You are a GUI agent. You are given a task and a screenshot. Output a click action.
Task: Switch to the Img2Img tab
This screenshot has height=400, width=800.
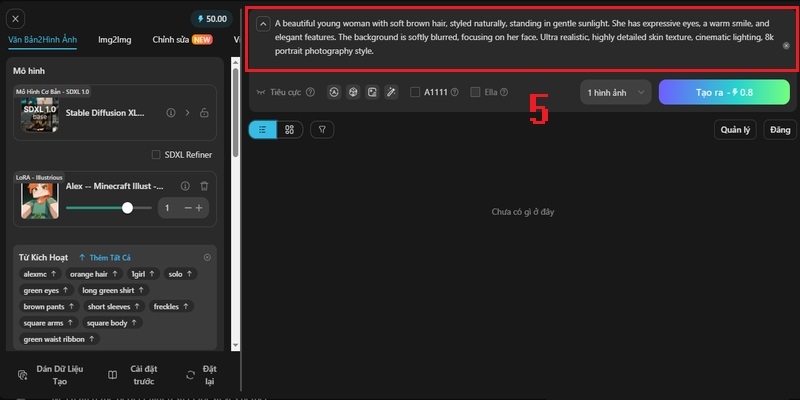tap(115, 39)
